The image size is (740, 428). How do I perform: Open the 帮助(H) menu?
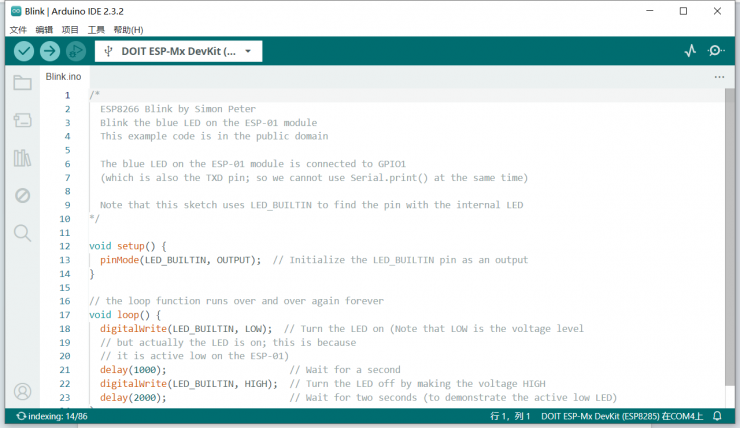pyautogui.click(x=128, y=30)
